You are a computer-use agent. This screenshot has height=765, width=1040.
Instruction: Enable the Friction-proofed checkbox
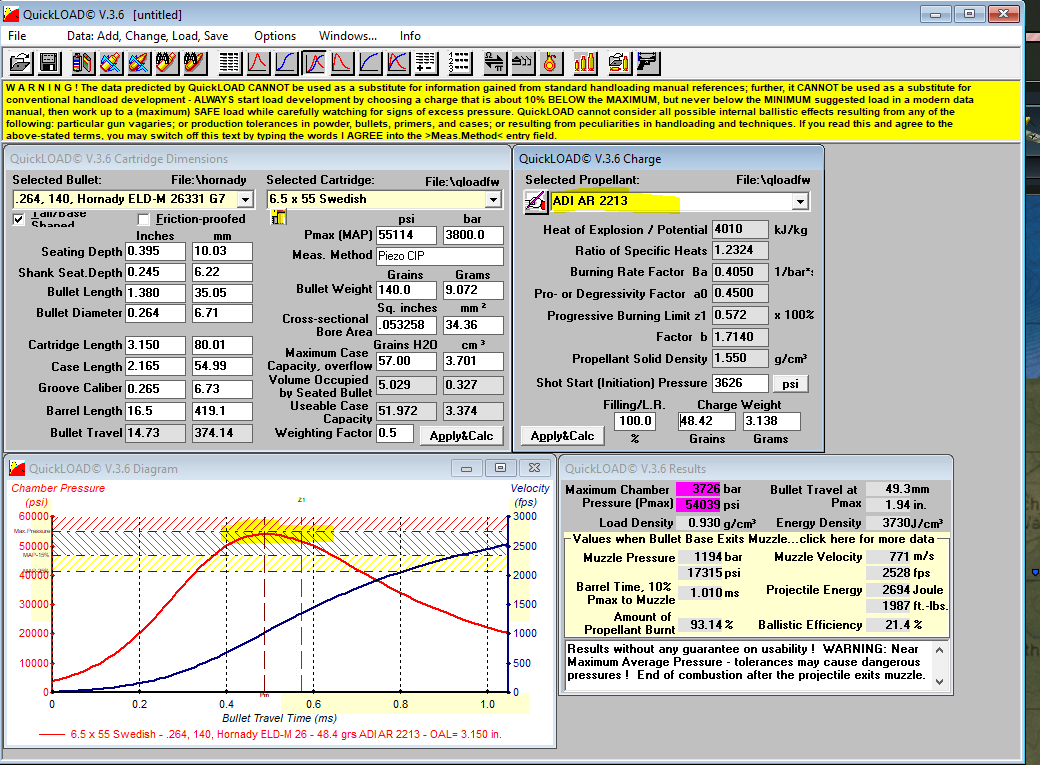(143, 219)
